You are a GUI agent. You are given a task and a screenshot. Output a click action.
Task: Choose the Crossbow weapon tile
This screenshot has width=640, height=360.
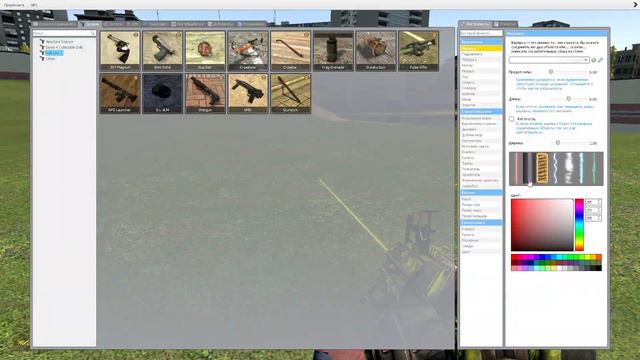[248, 51]
